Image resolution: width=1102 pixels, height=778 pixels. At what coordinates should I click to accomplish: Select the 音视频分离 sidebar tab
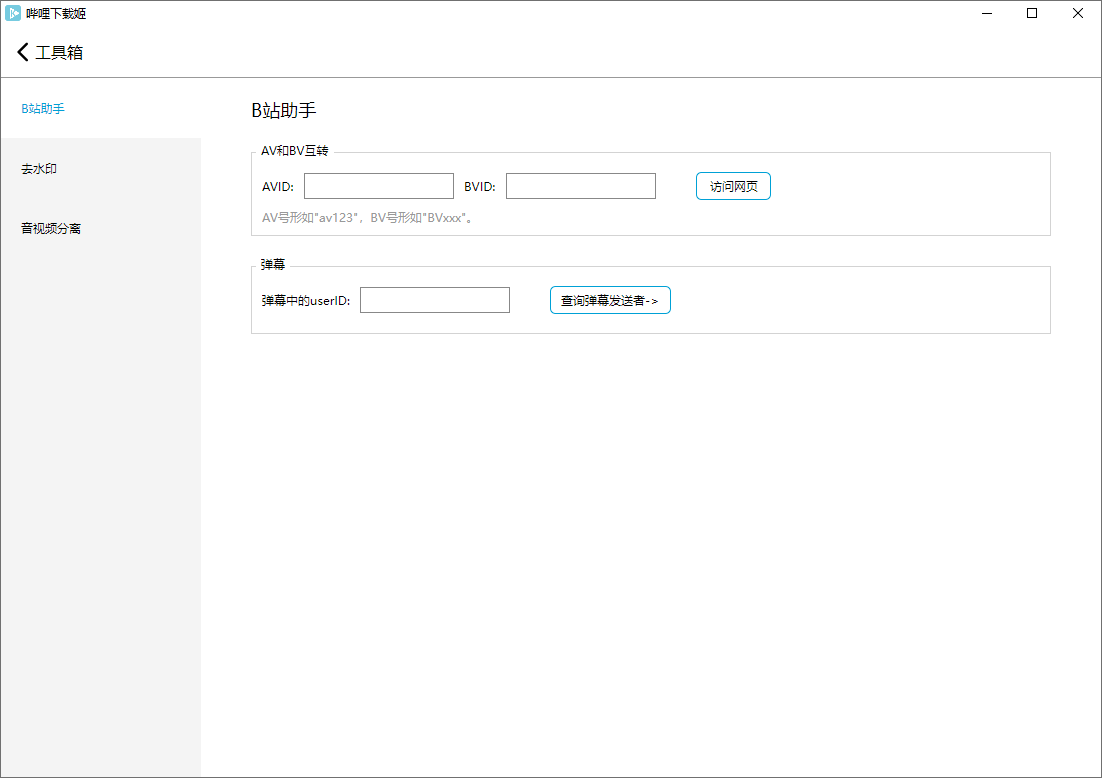tap(51, 229)
